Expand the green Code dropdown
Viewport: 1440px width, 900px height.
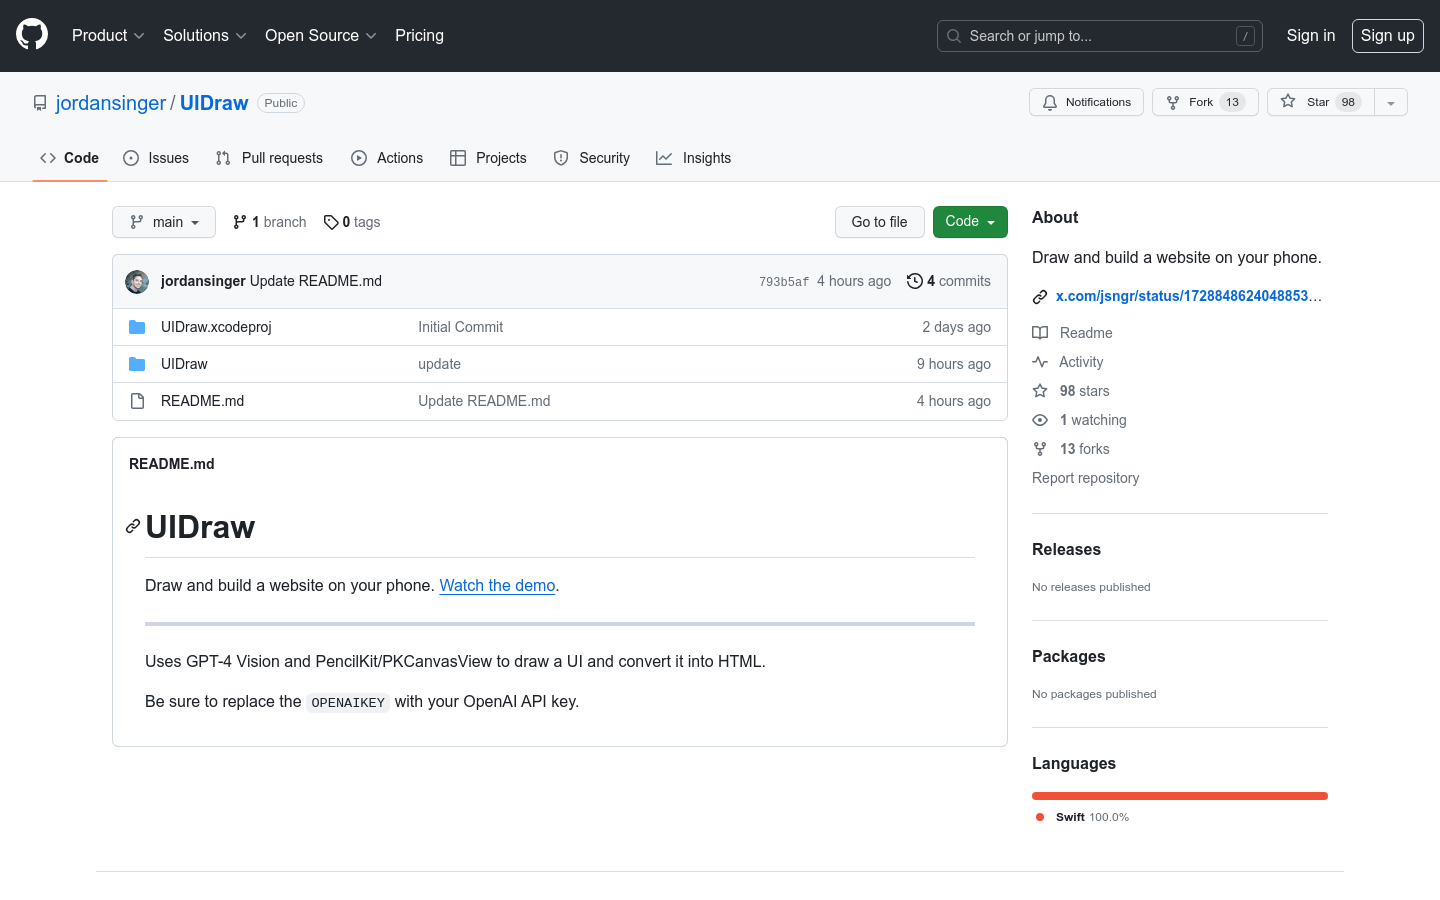[x=969, y=222]
